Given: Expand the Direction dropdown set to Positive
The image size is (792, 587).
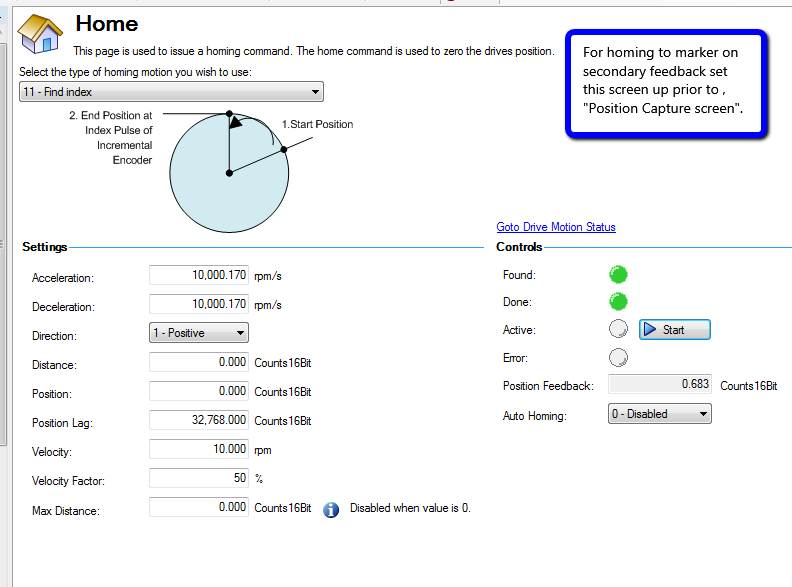Looking at the screenshot, I should (199, 333).
